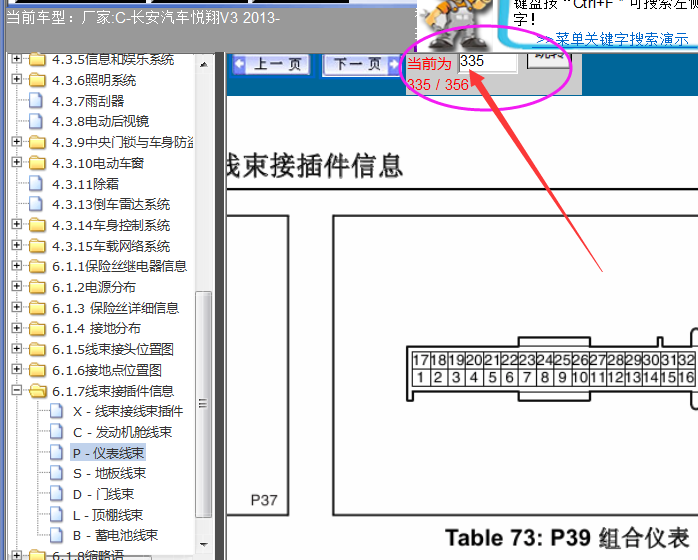Select 4.3.9中央门锁与车身防盗 item
The image size is (698, 560).
(x=122, y=142)
